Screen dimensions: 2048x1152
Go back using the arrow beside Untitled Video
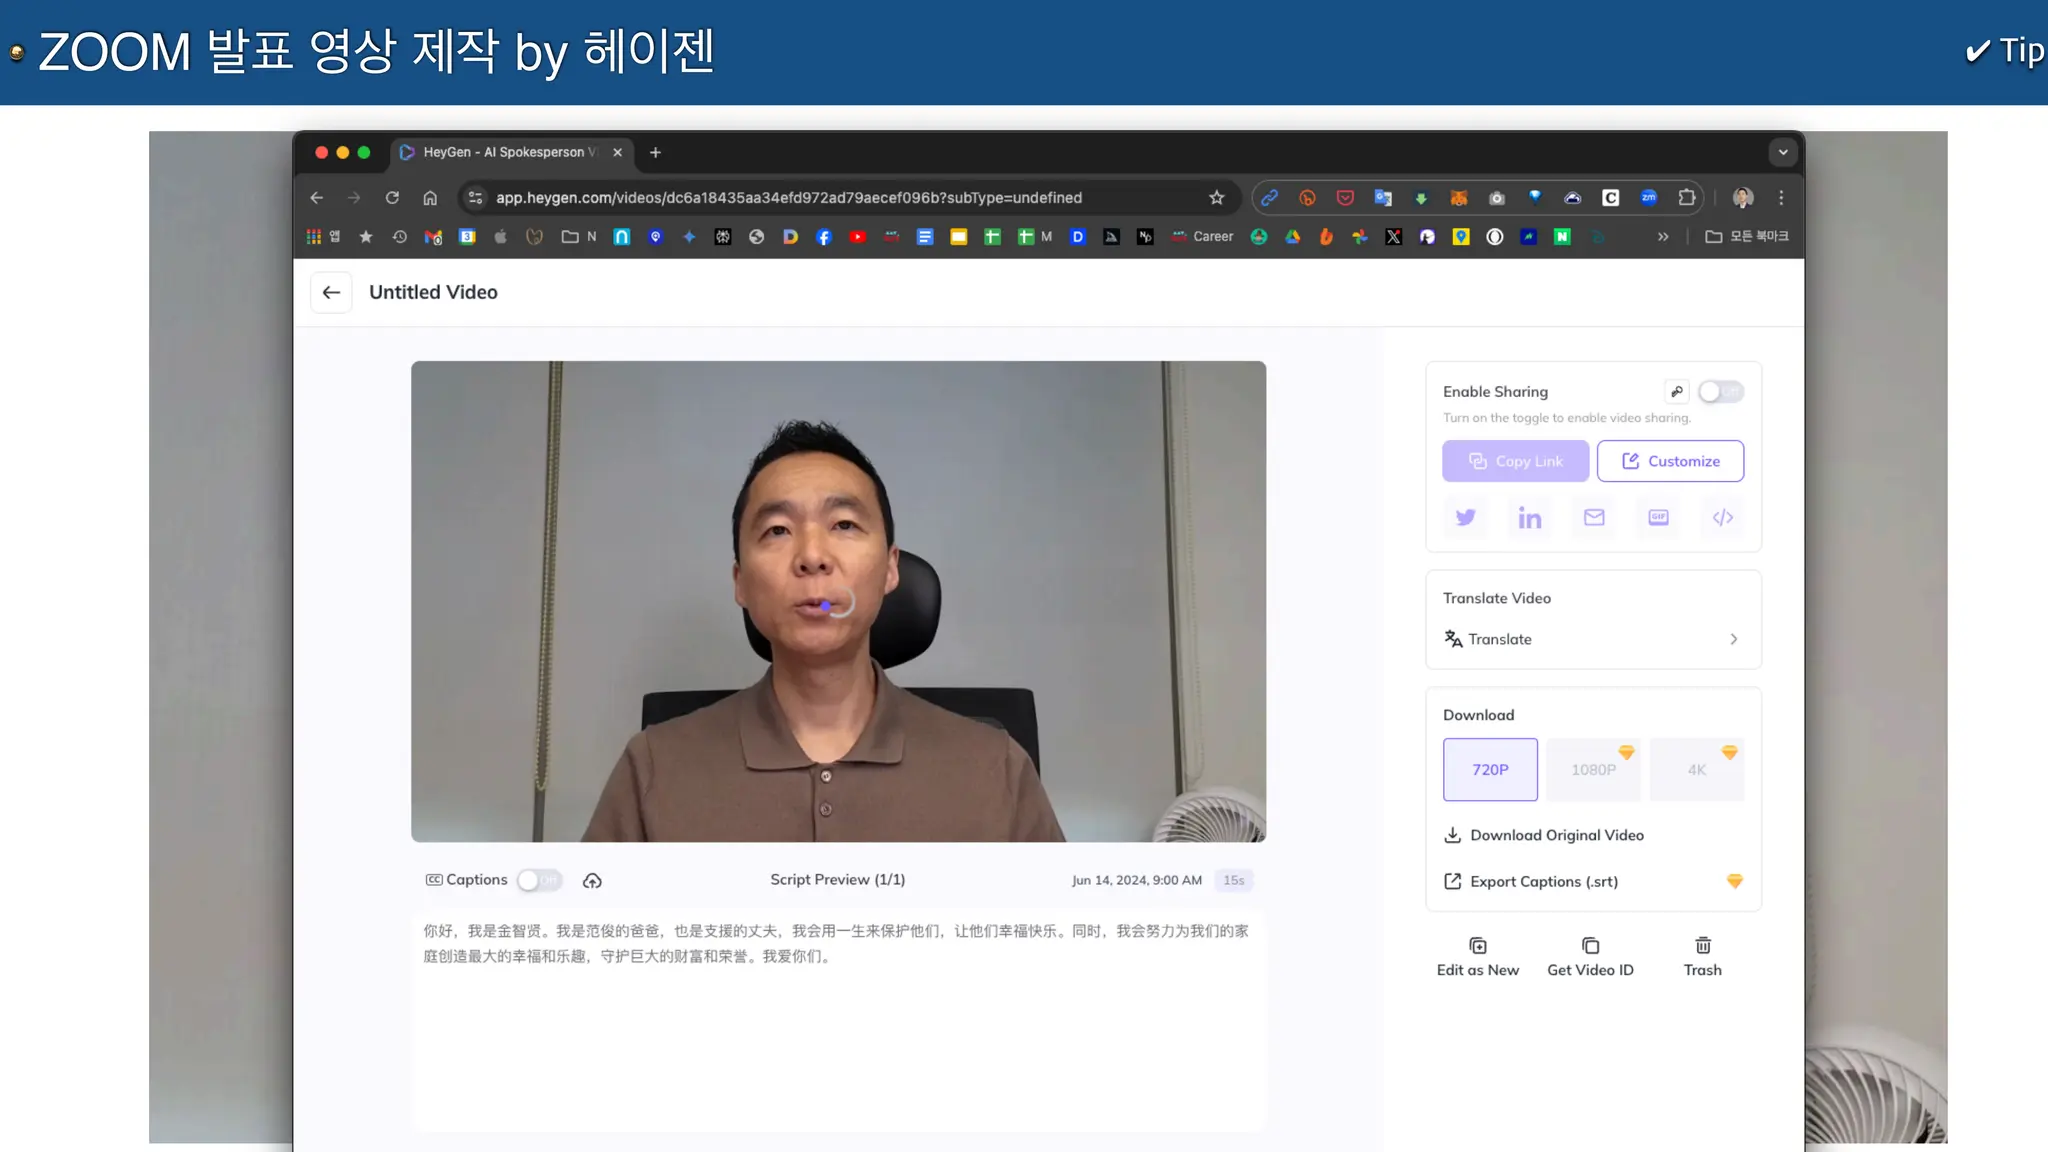[331, 292]
